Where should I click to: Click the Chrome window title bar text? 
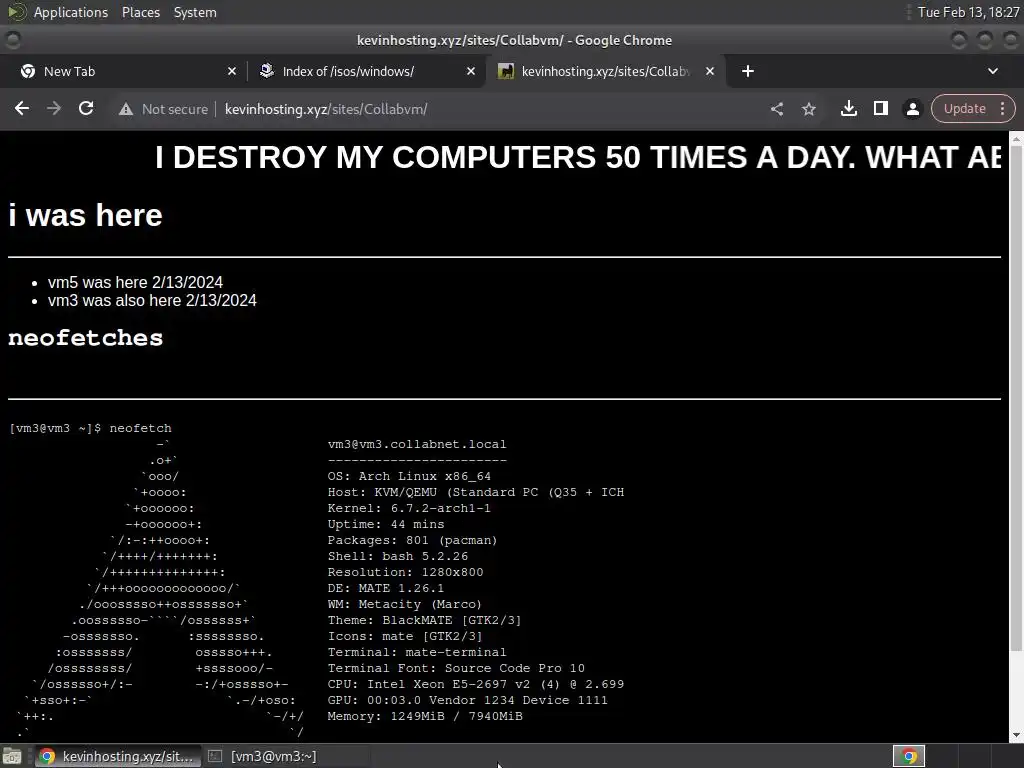[514, 40]
